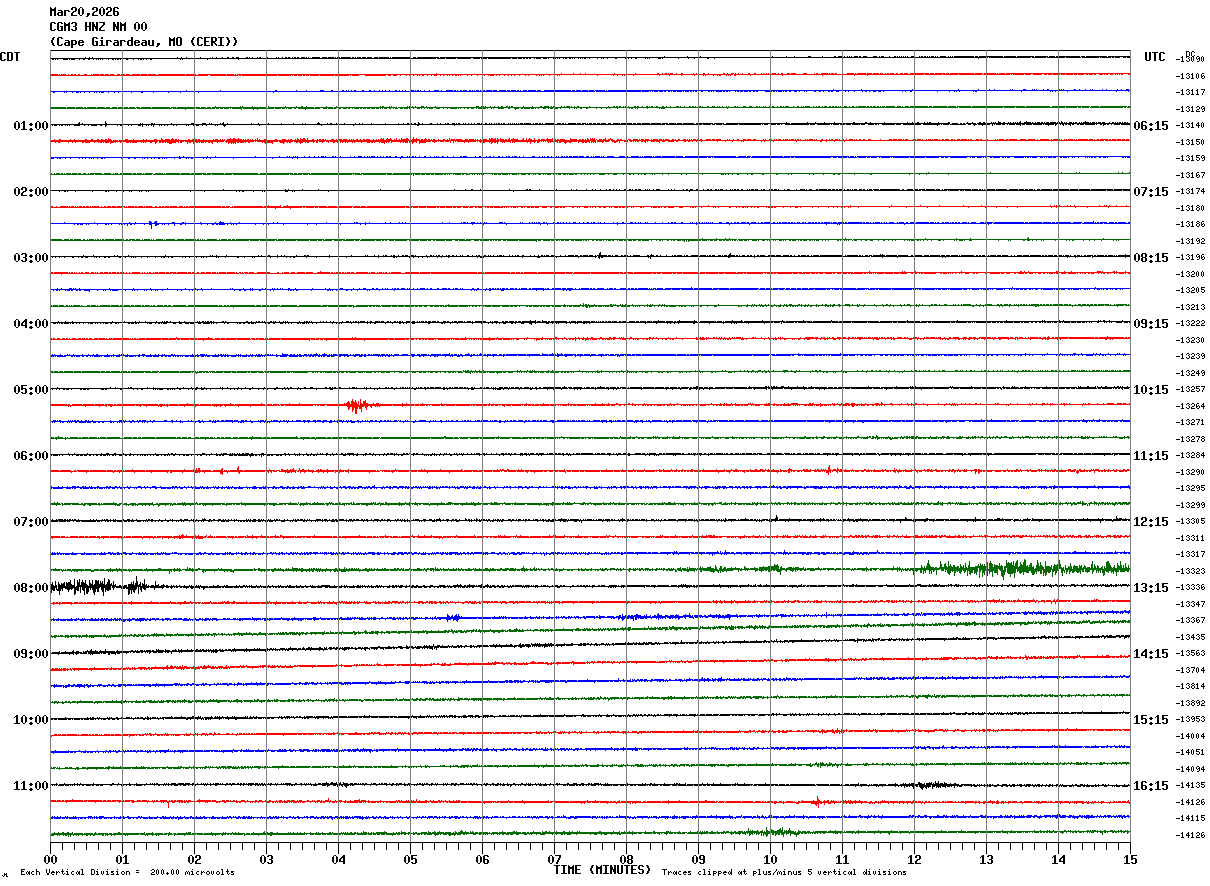Click the 06:15 UTC row label
The height and width of the screenshot is (886, 1210).
1151,126
